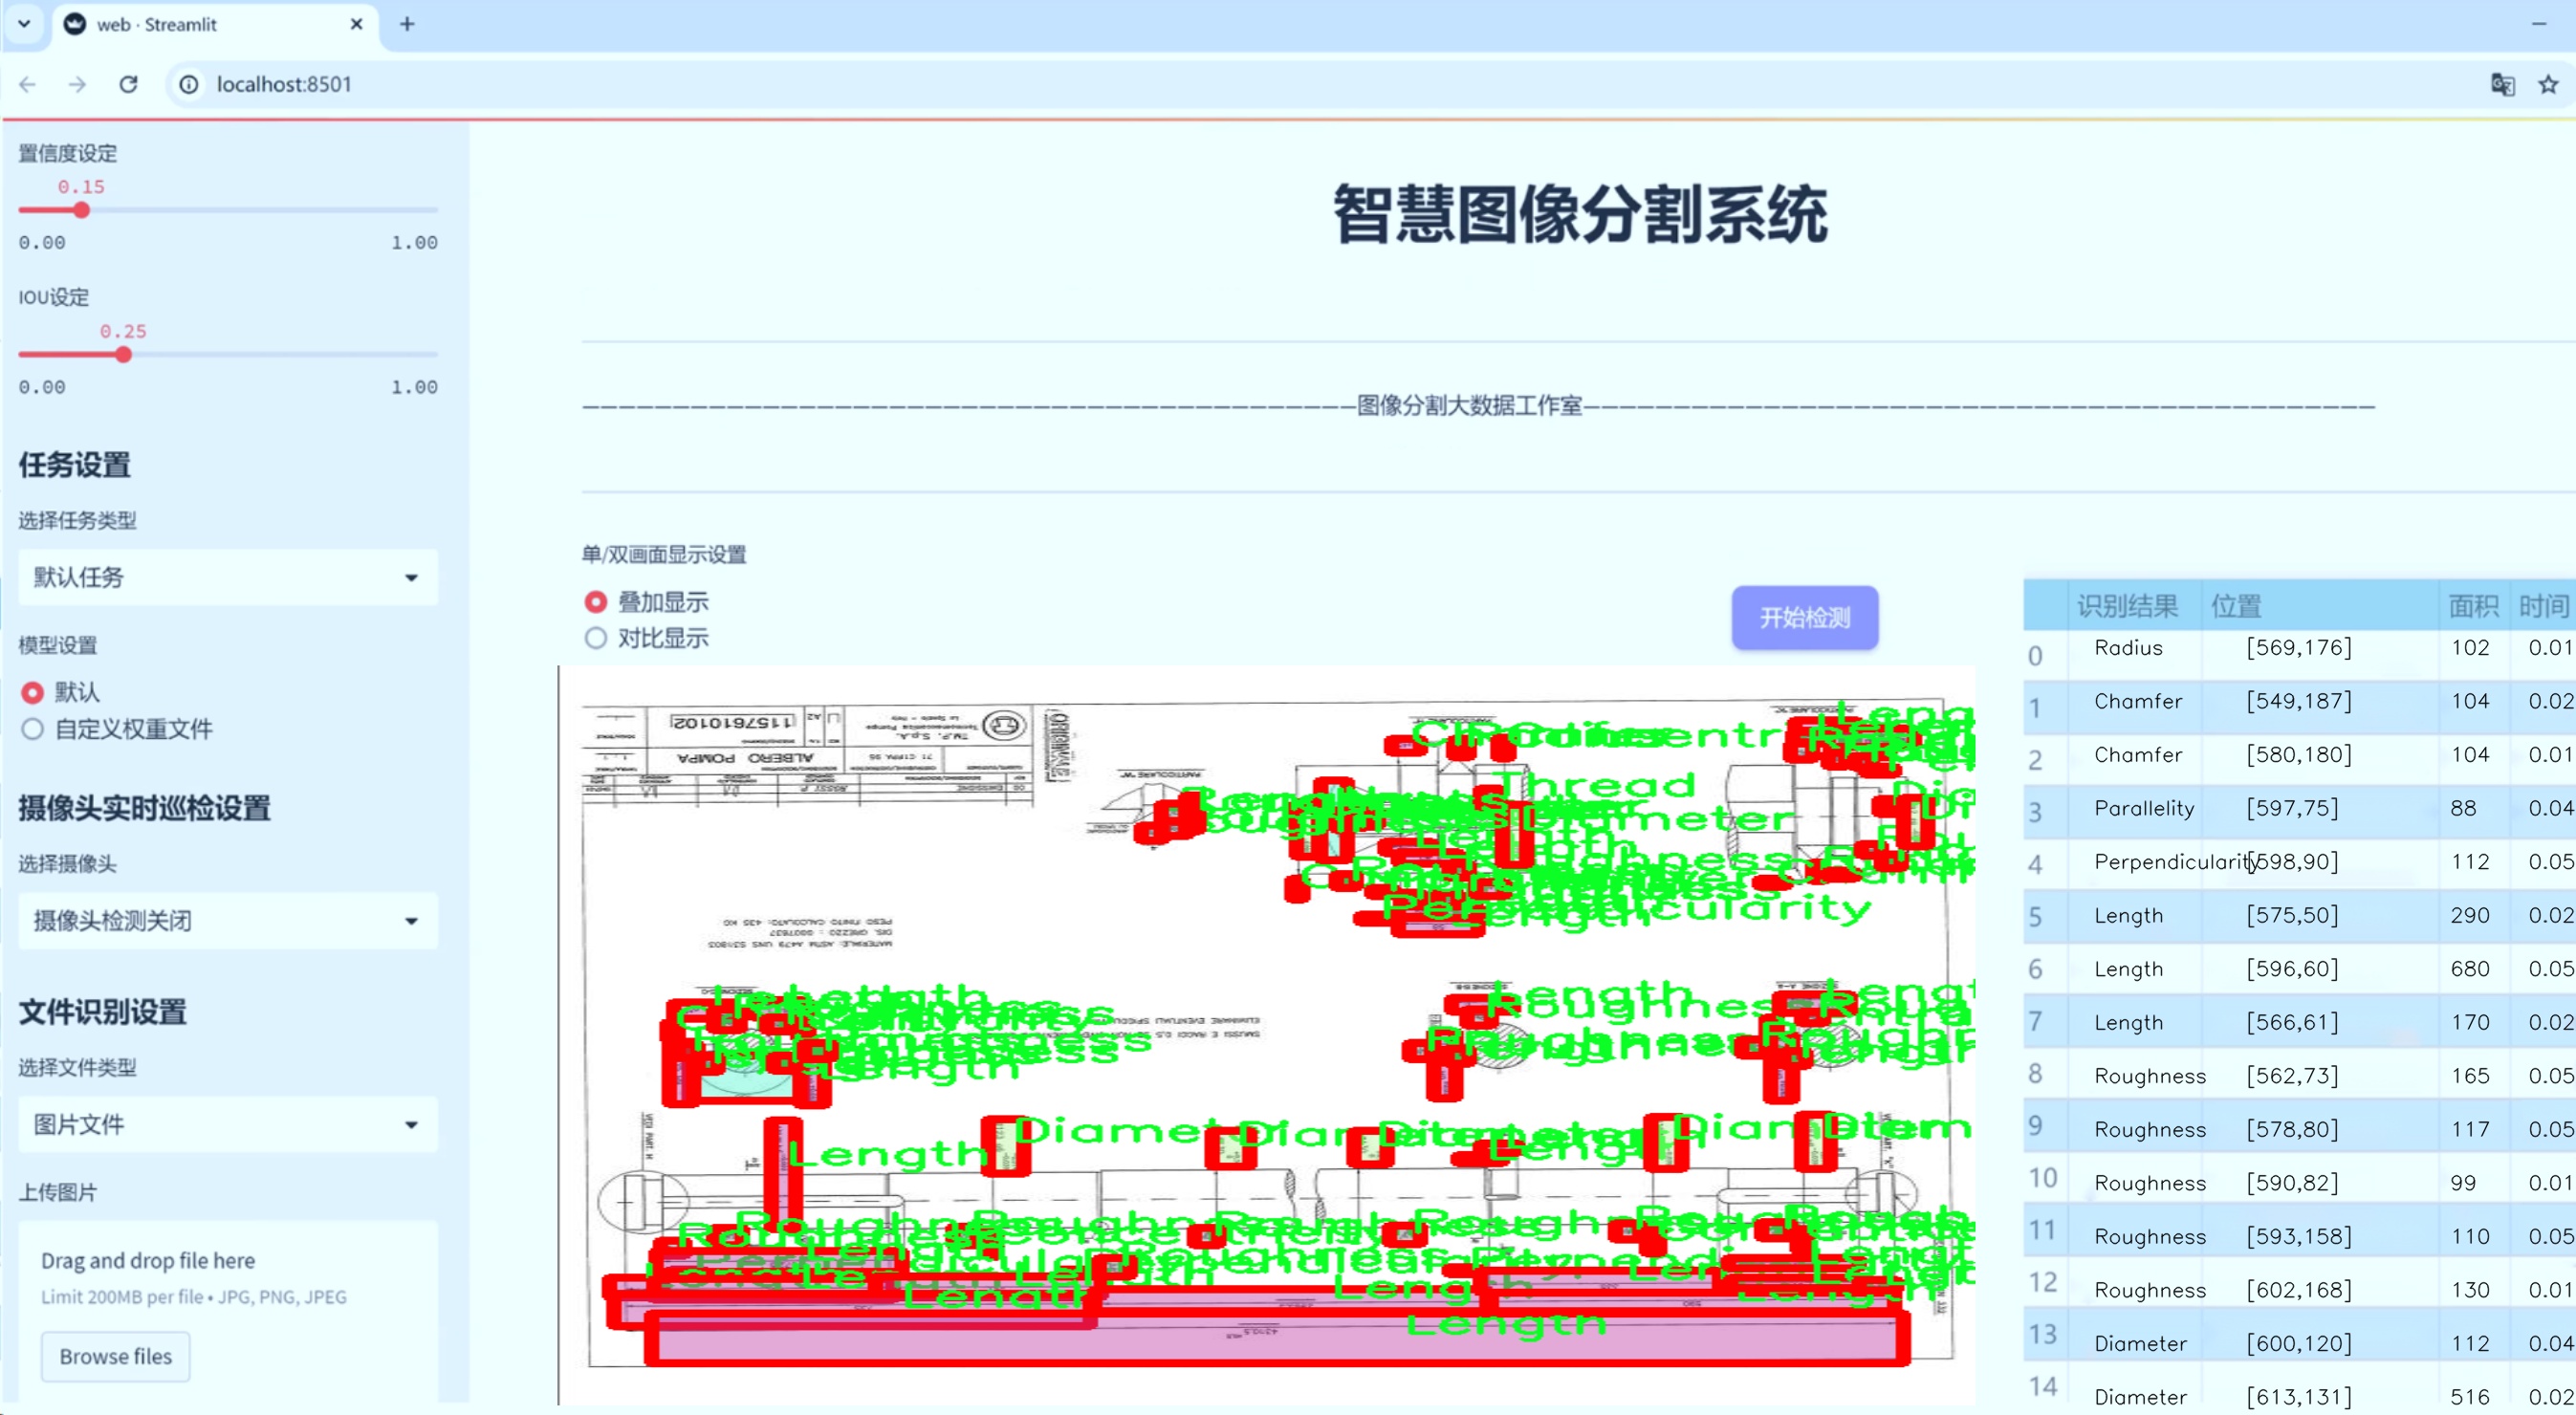Click the Browse files button
Viewport: 2576px width, 1415px height.
tap(115, 1356)
